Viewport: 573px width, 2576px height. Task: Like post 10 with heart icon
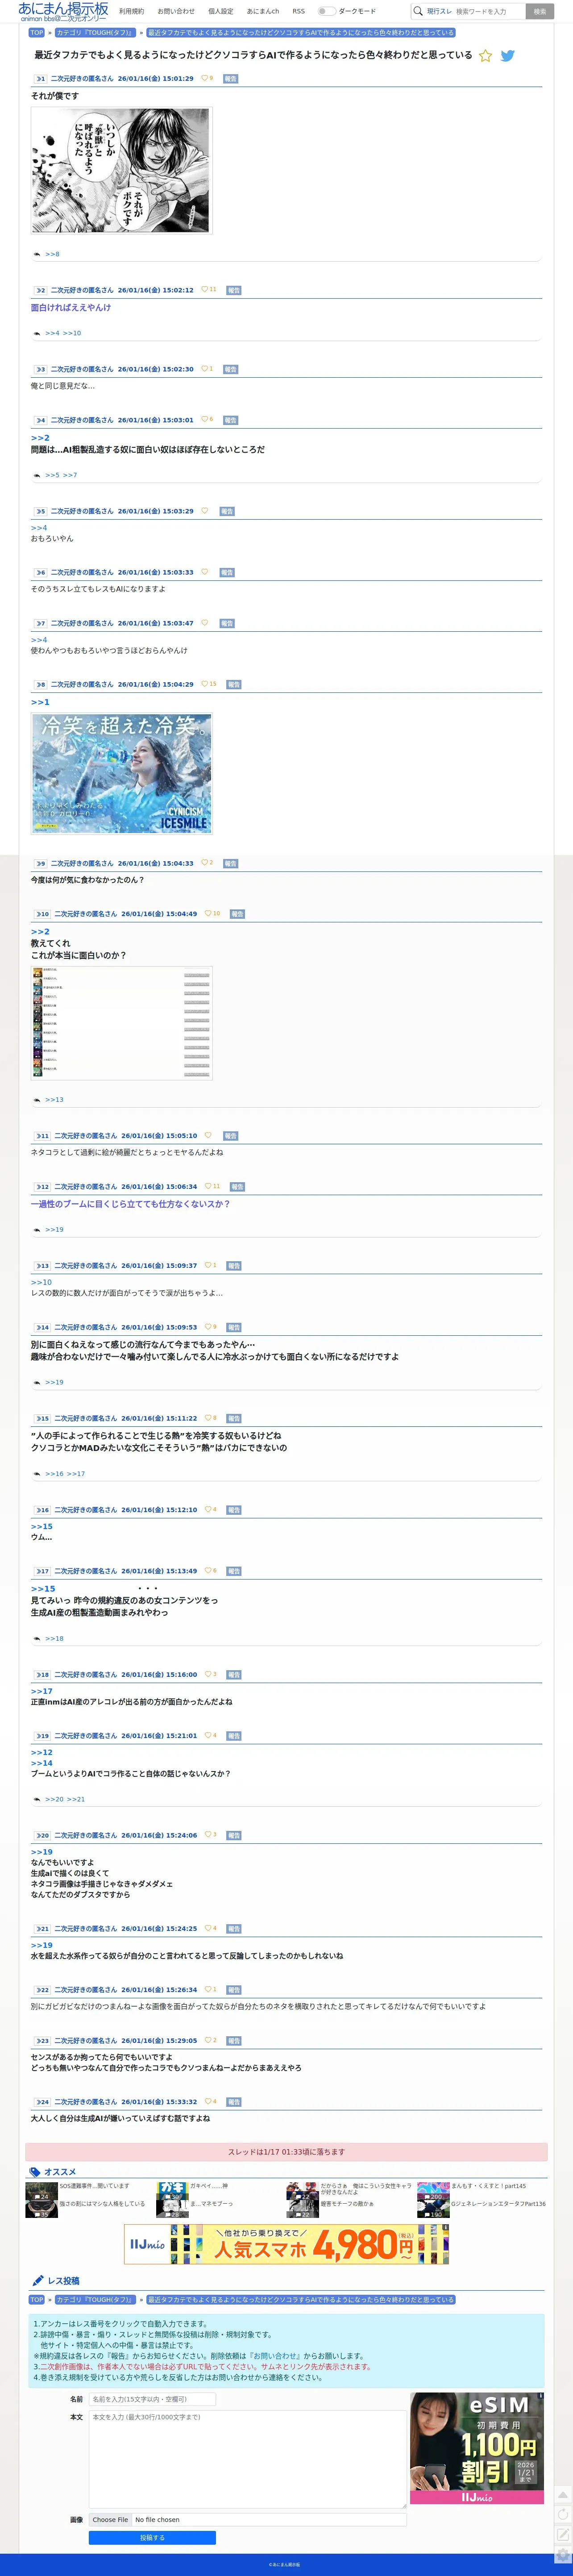208,913
